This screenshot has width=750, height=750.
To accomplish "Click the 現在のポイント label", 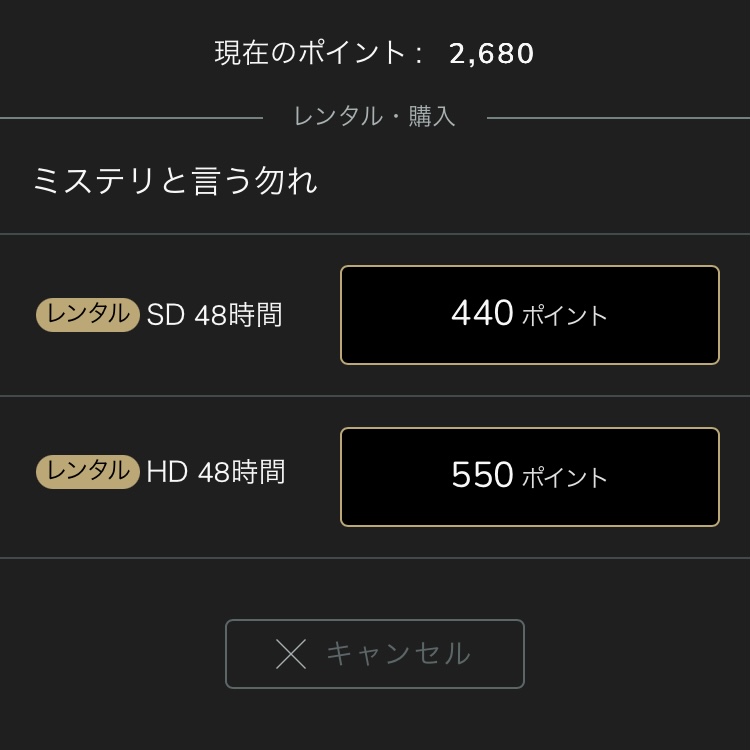I will (318, 53).
